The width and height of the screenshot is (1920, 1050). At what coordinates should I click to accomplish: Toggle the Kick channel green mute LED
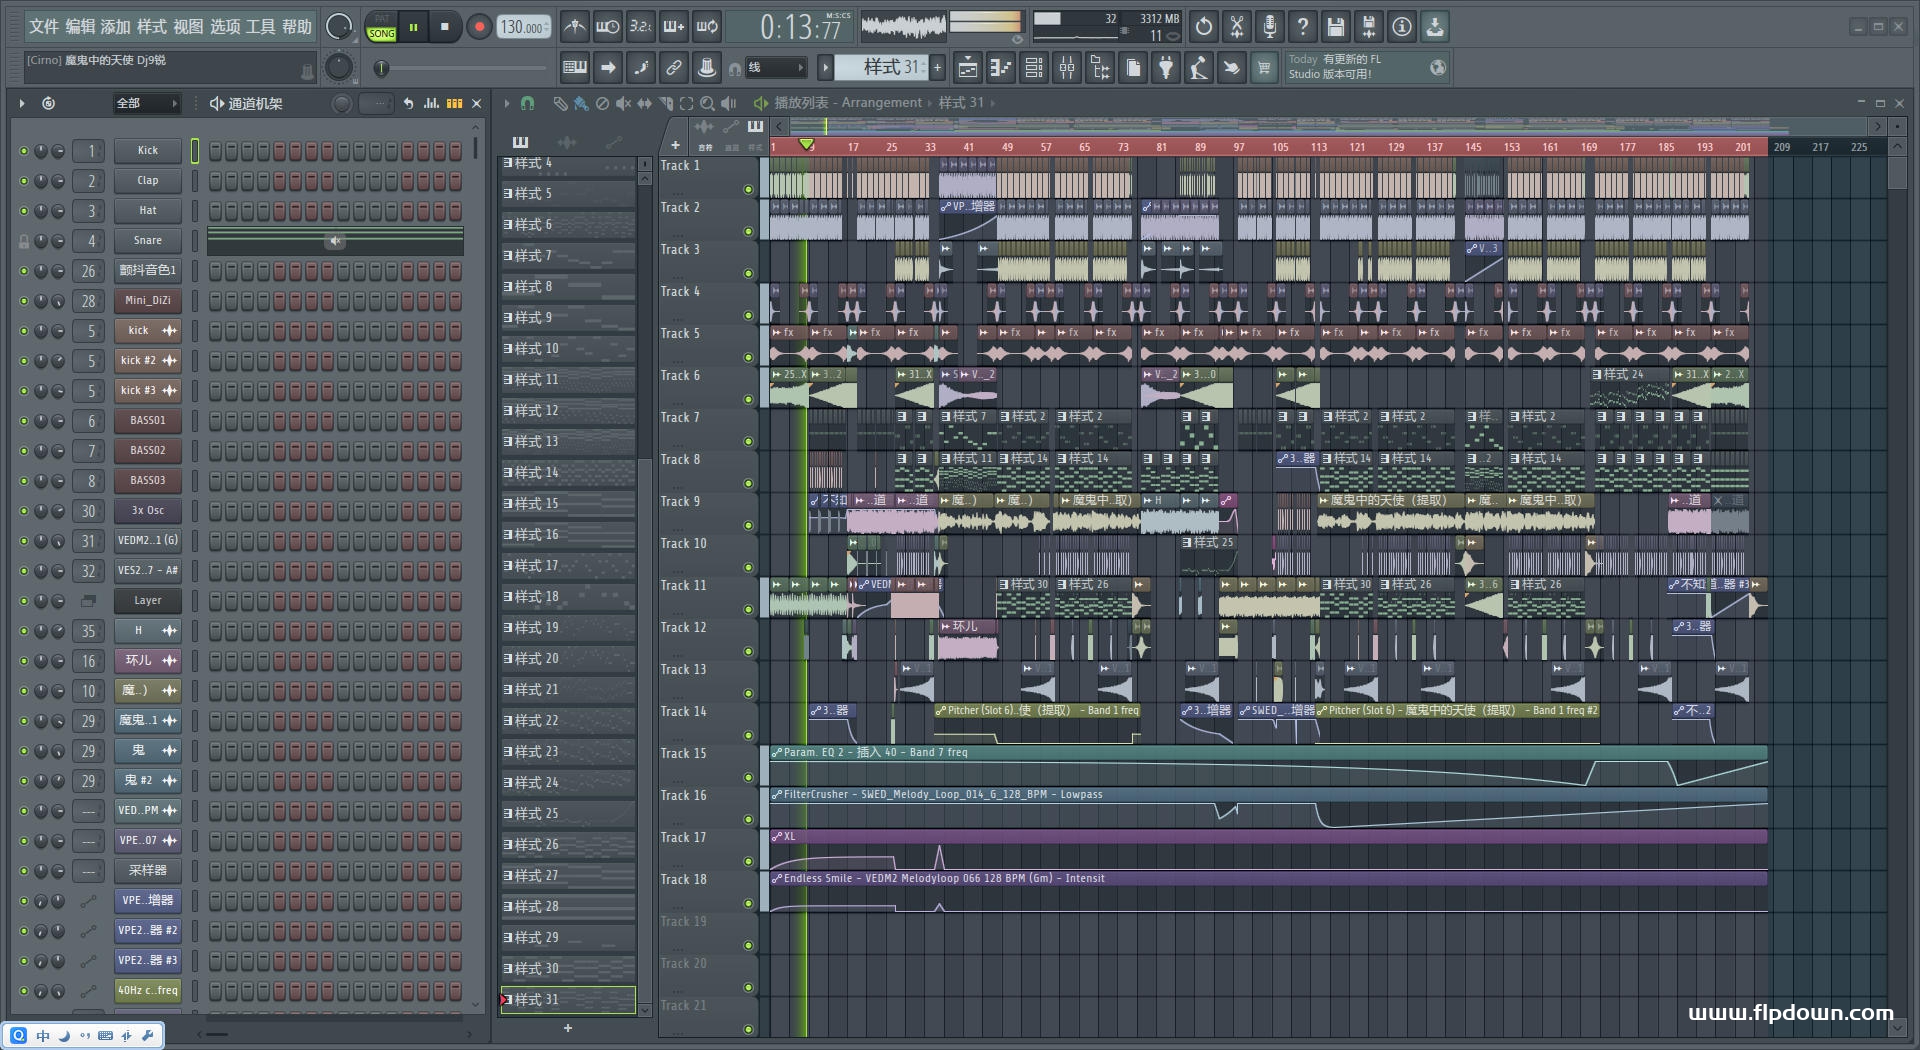pos(24,151)
